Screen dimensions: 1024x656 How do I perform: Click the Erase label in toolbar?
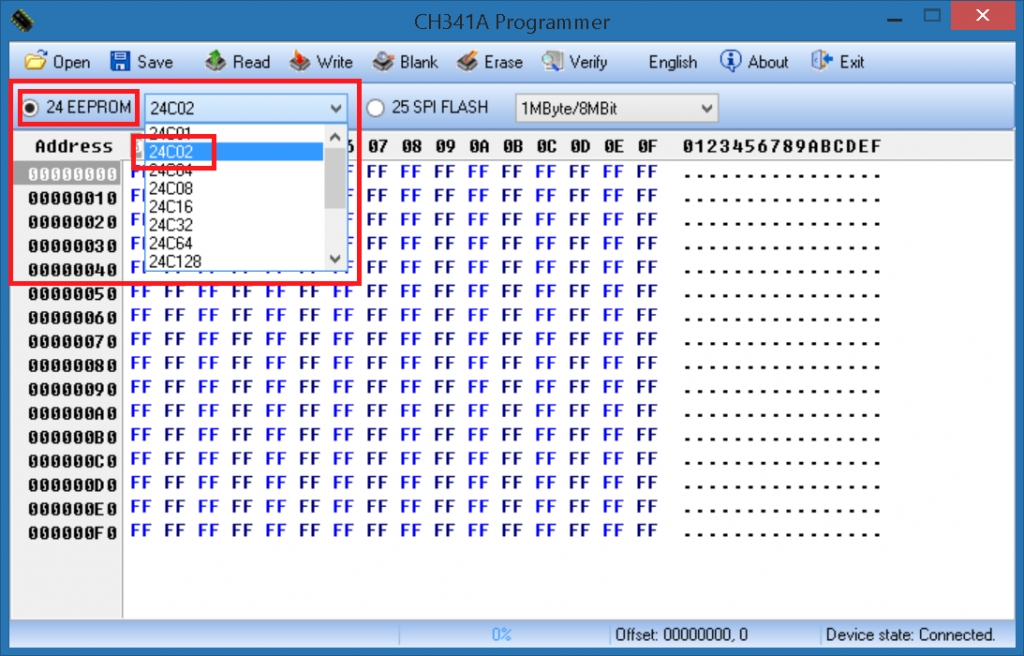click(x=504, y=62)
